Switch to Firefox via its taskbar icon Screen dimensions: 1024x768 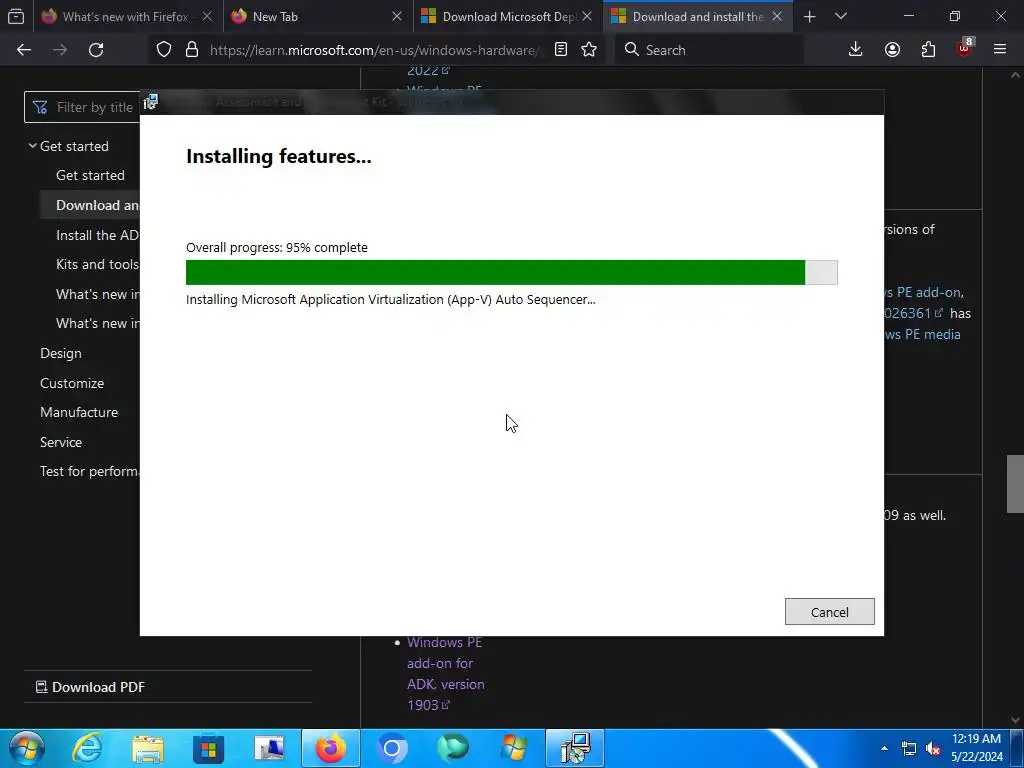coord(330,748)
